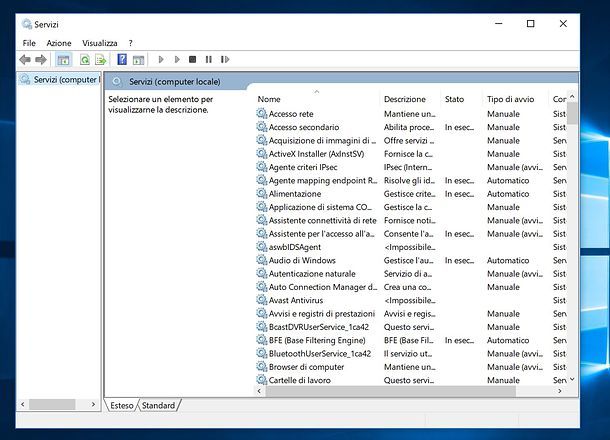Viewport: 610px width, 440px height.
Task: Click the gear icon beside Browser di computer
Action: tap(261, 366)
